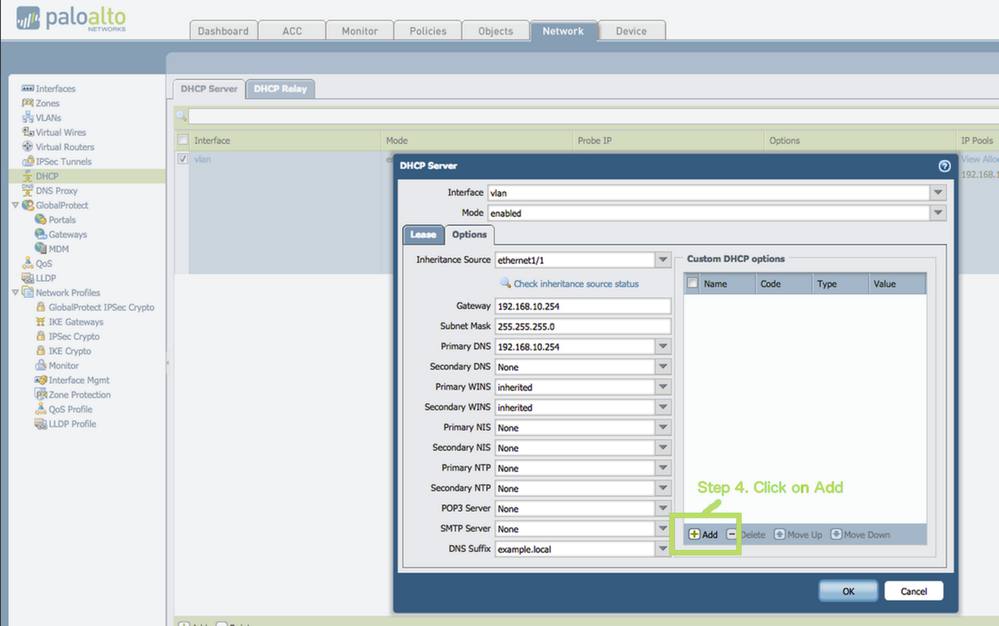Click the Add icon under Custom DHCP options

[x=694, y=535]
